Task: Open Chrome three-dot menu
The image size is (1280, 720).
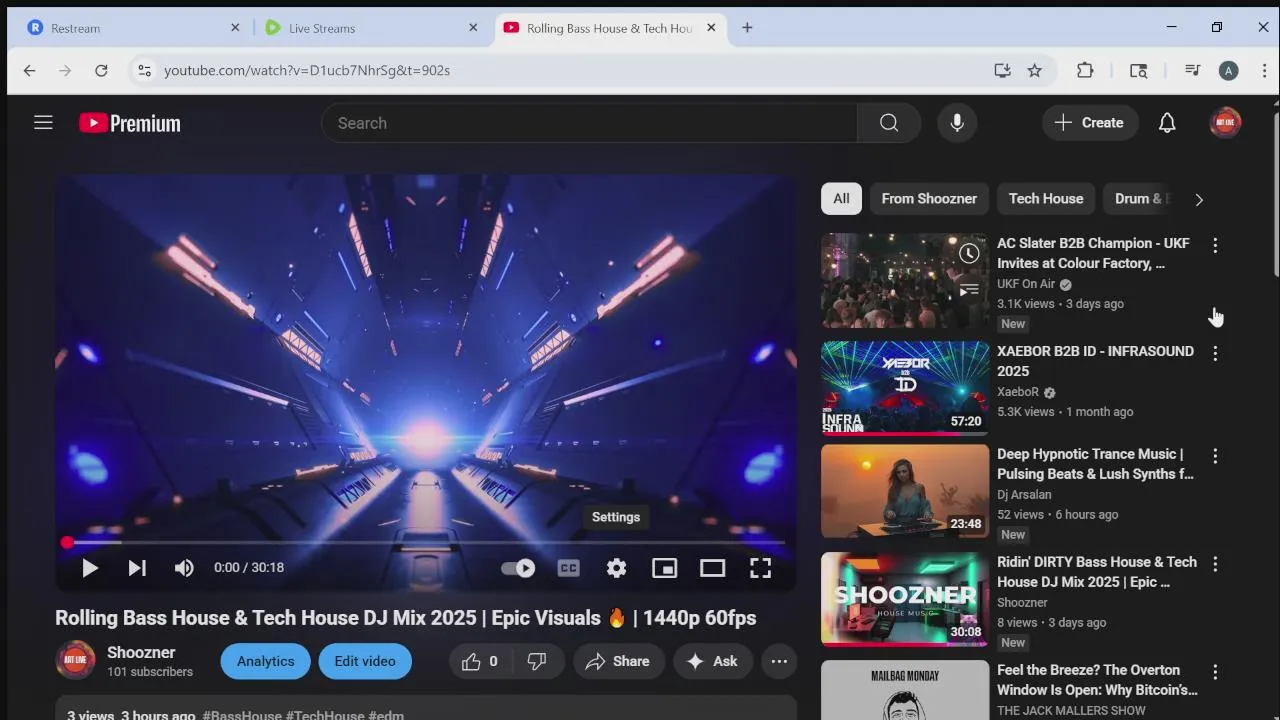Action: tap(1265, 70)
